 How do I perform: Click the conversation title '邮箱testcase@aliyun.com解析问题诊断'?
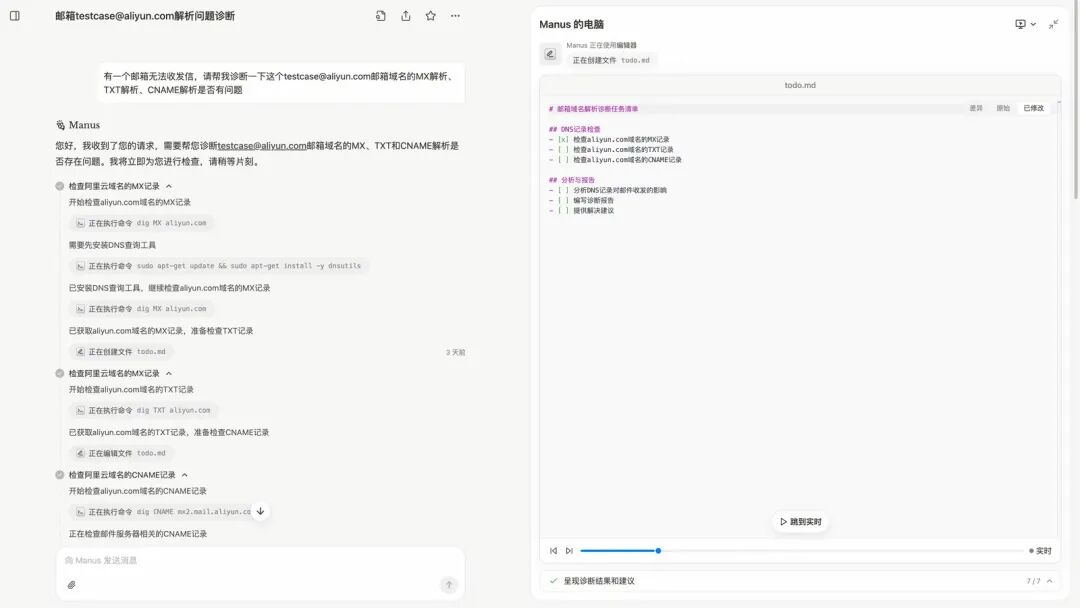[x=145, y=16]
